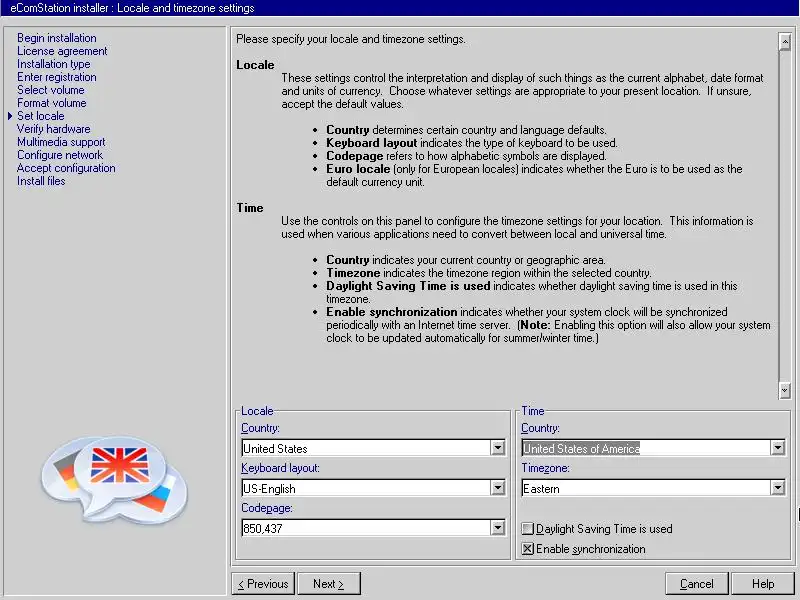Go to Accept configuration step
This screenshot has width=800, height=600.
point(66,168)
